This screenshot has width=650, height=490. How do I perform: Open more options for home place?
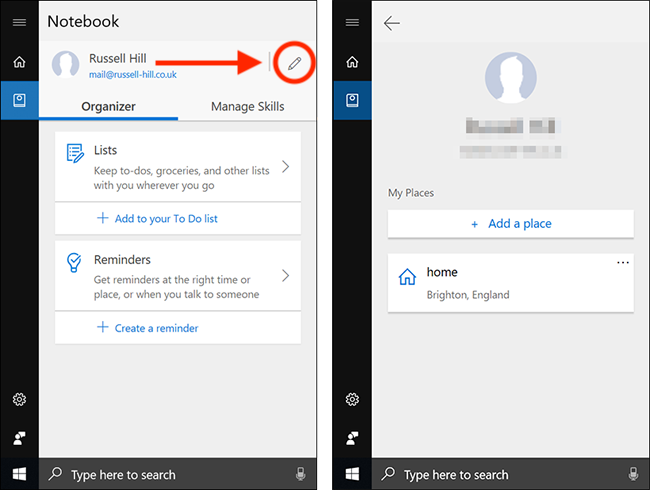623,262
